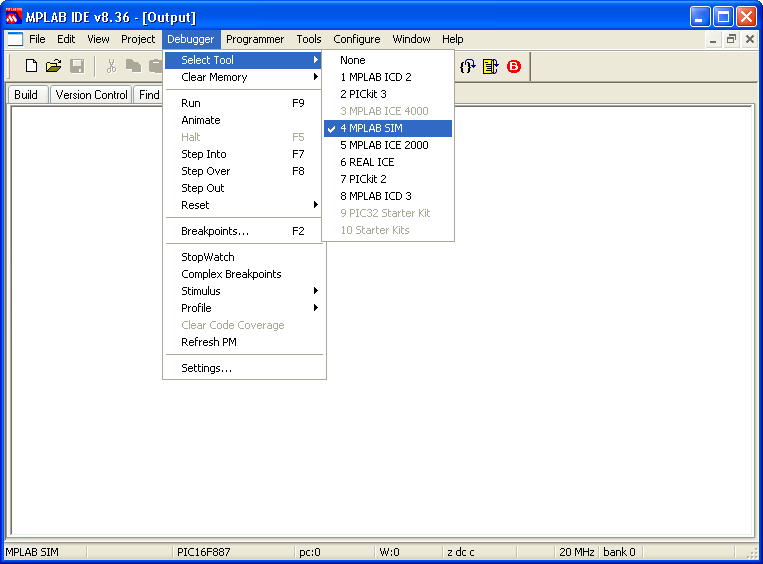
Task: Switch to the Build tab
Action: (26, 94)
